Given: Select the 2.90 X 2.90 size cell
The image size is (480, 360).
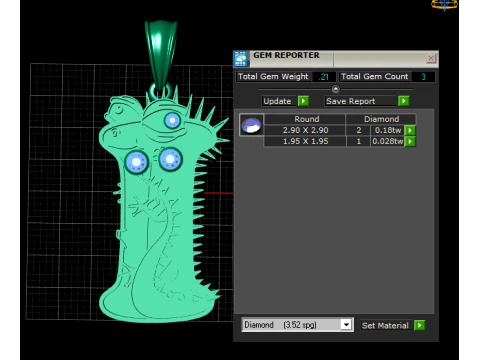Looking at the screenshot, I should pos(305,130).
